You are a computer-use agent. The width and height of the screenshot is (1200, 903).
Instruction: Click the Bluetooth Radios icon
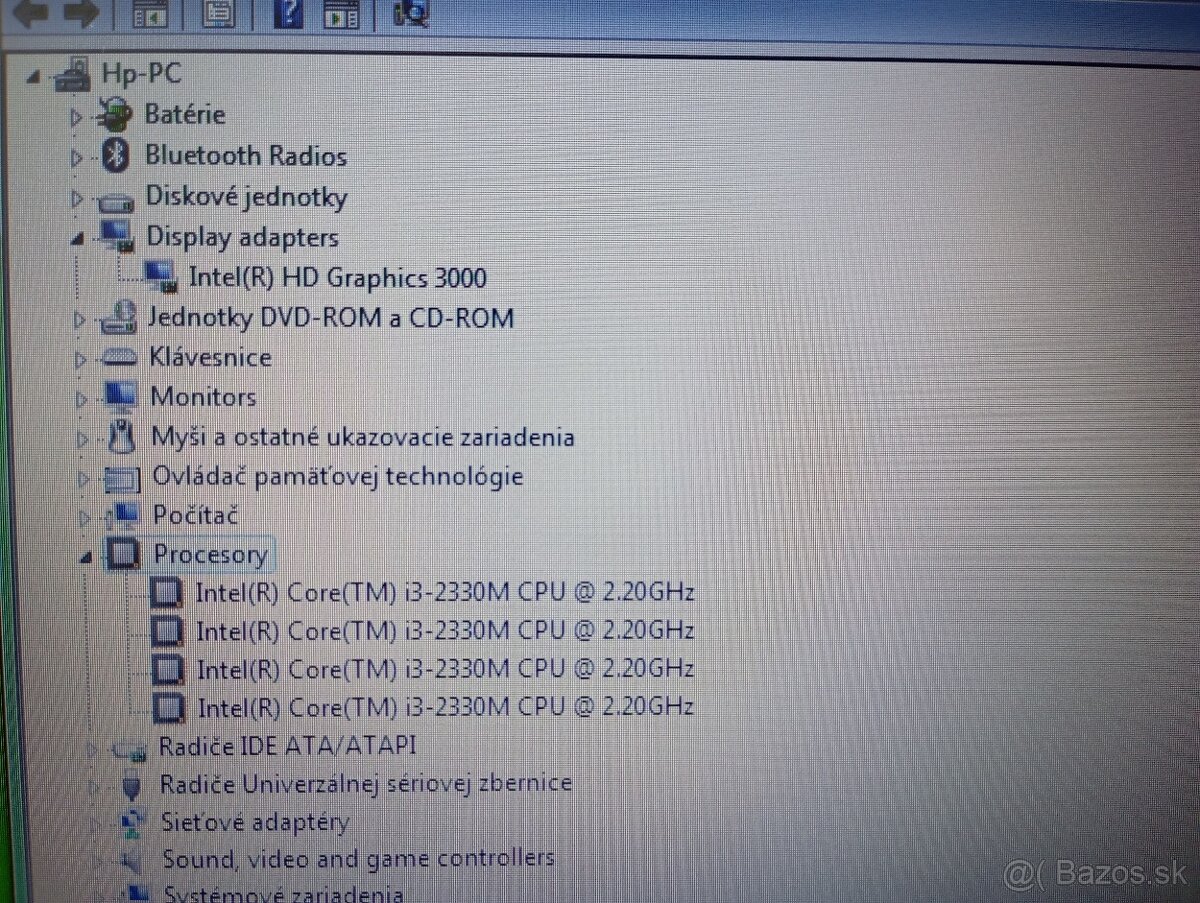click(x=117, y=155)
